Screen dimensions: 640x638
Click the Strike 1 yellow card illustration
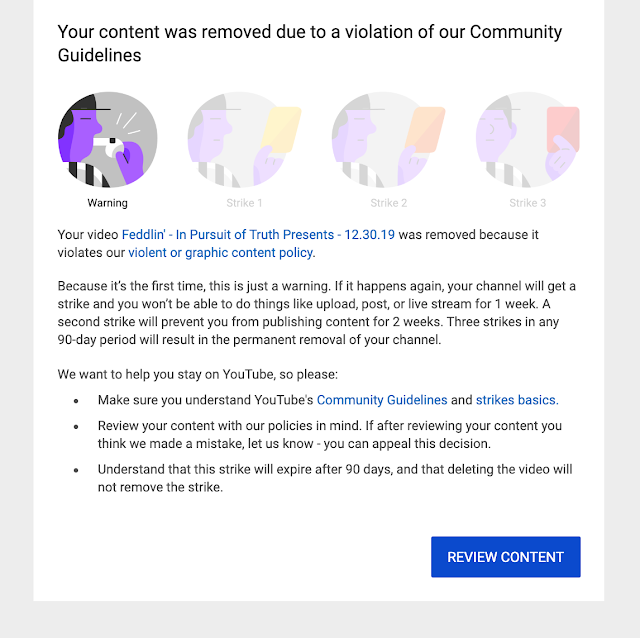pyautogui.click(x=243, y=141)
